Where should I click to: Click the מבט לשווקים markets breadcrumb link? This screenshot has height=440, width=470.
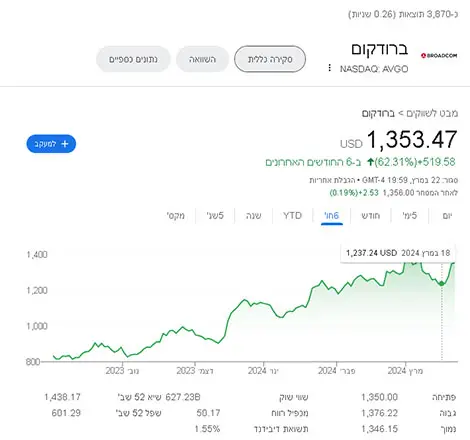tap(432, 113)
